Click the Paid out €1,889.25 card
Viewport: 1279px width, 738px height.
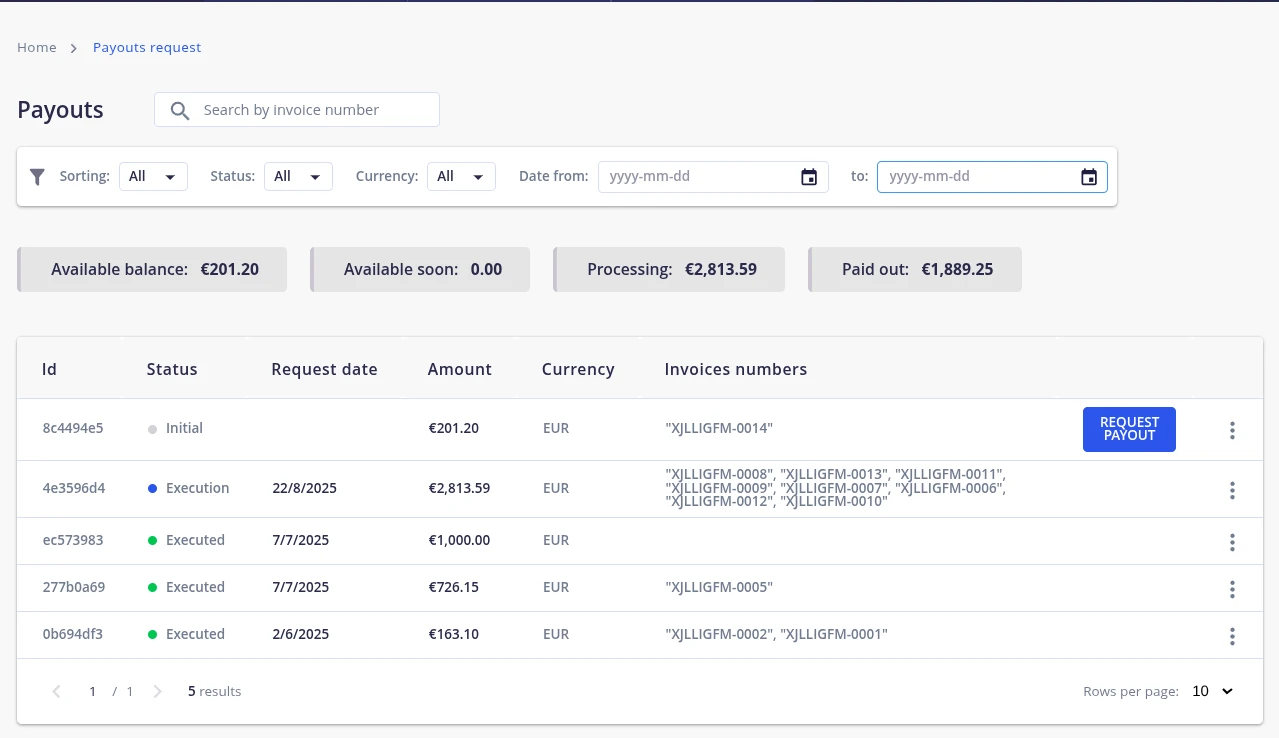(915, 269)
